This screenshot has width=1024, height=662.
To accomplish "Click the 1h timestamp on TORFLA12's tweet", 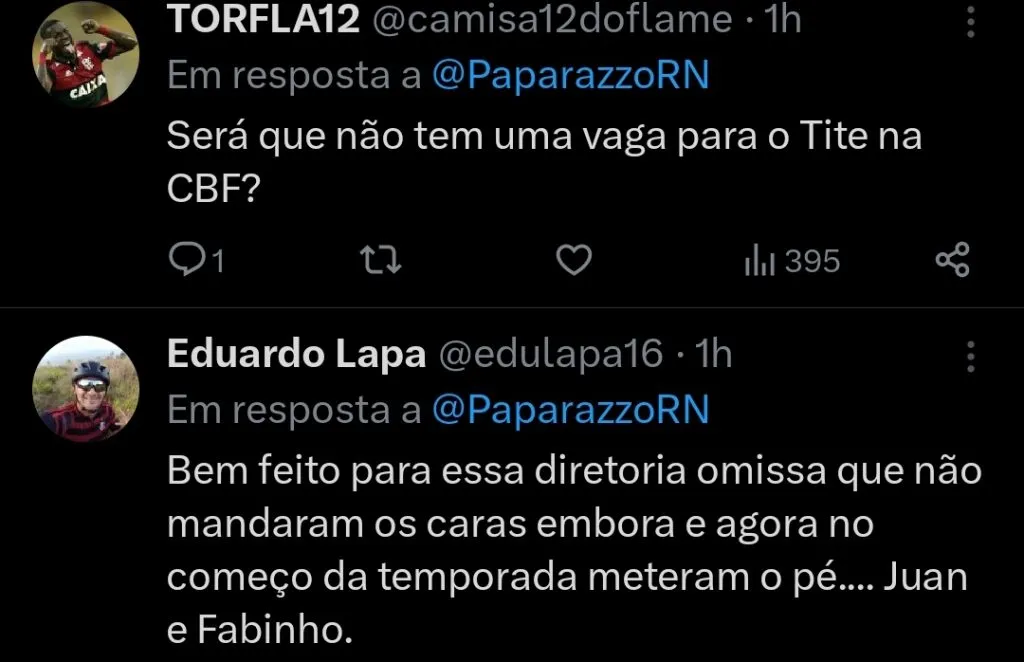I will coord(783,18).
